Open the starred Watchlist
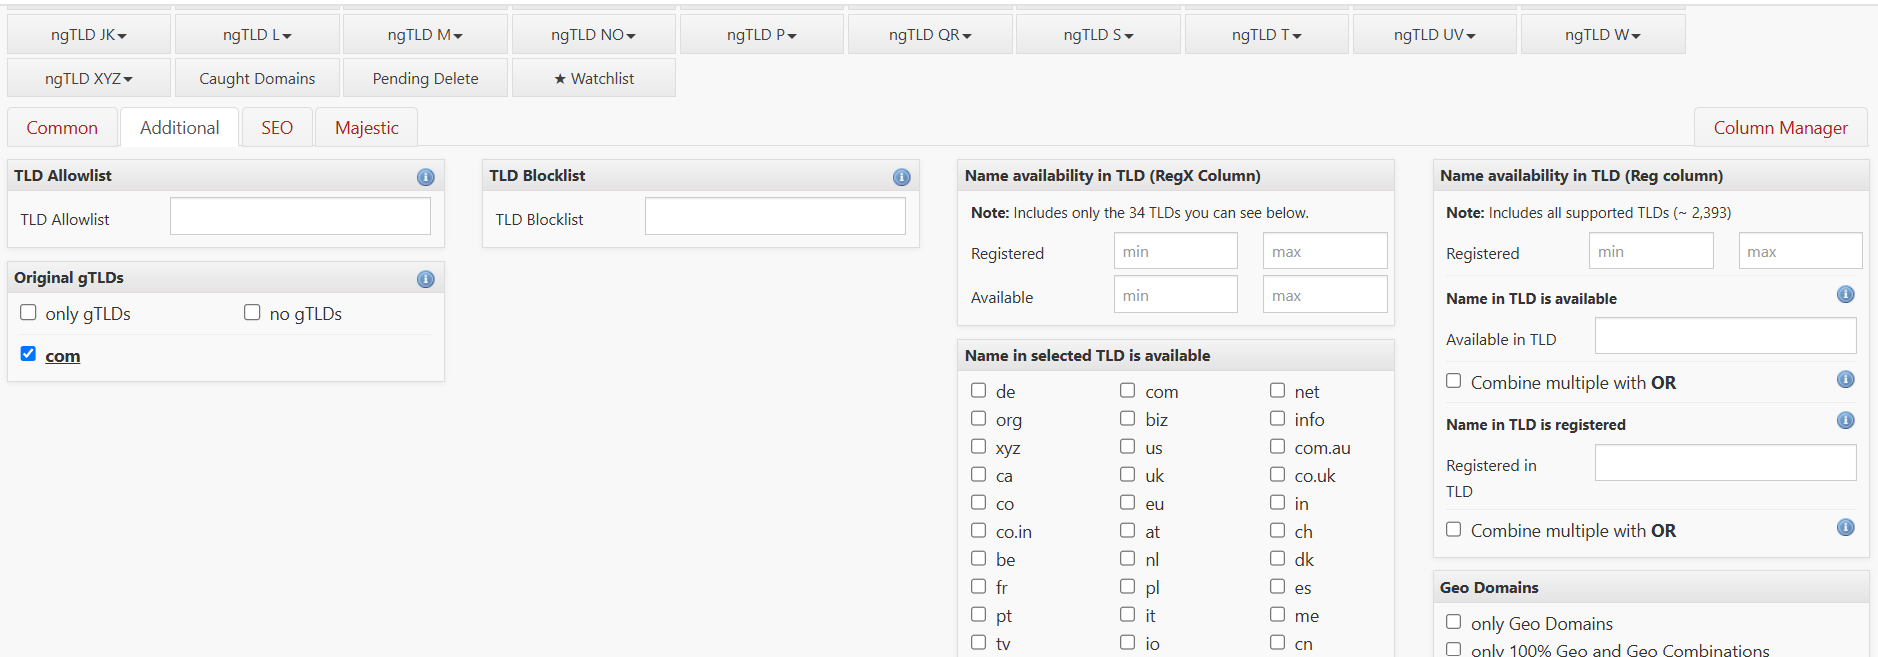Image resolution: width=1878 pixels, height=657 pixels. coord(594,78)
